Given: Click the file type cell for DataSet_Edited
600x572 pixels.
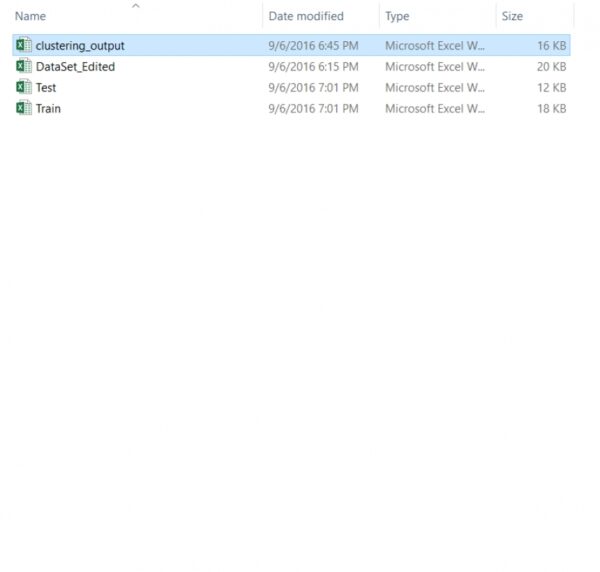Looking at the screenshot, I should click(x=435, y=67).
